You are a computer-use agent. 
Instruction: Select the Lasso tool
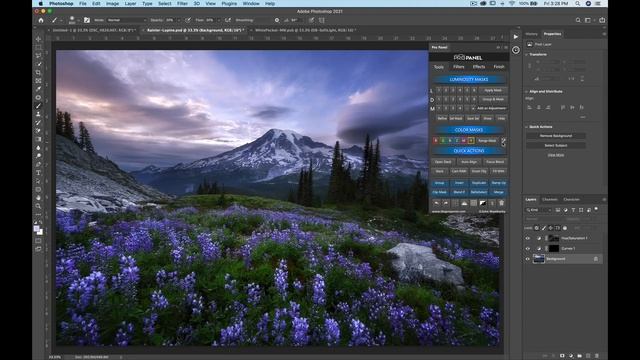click(x=38, y=56)
